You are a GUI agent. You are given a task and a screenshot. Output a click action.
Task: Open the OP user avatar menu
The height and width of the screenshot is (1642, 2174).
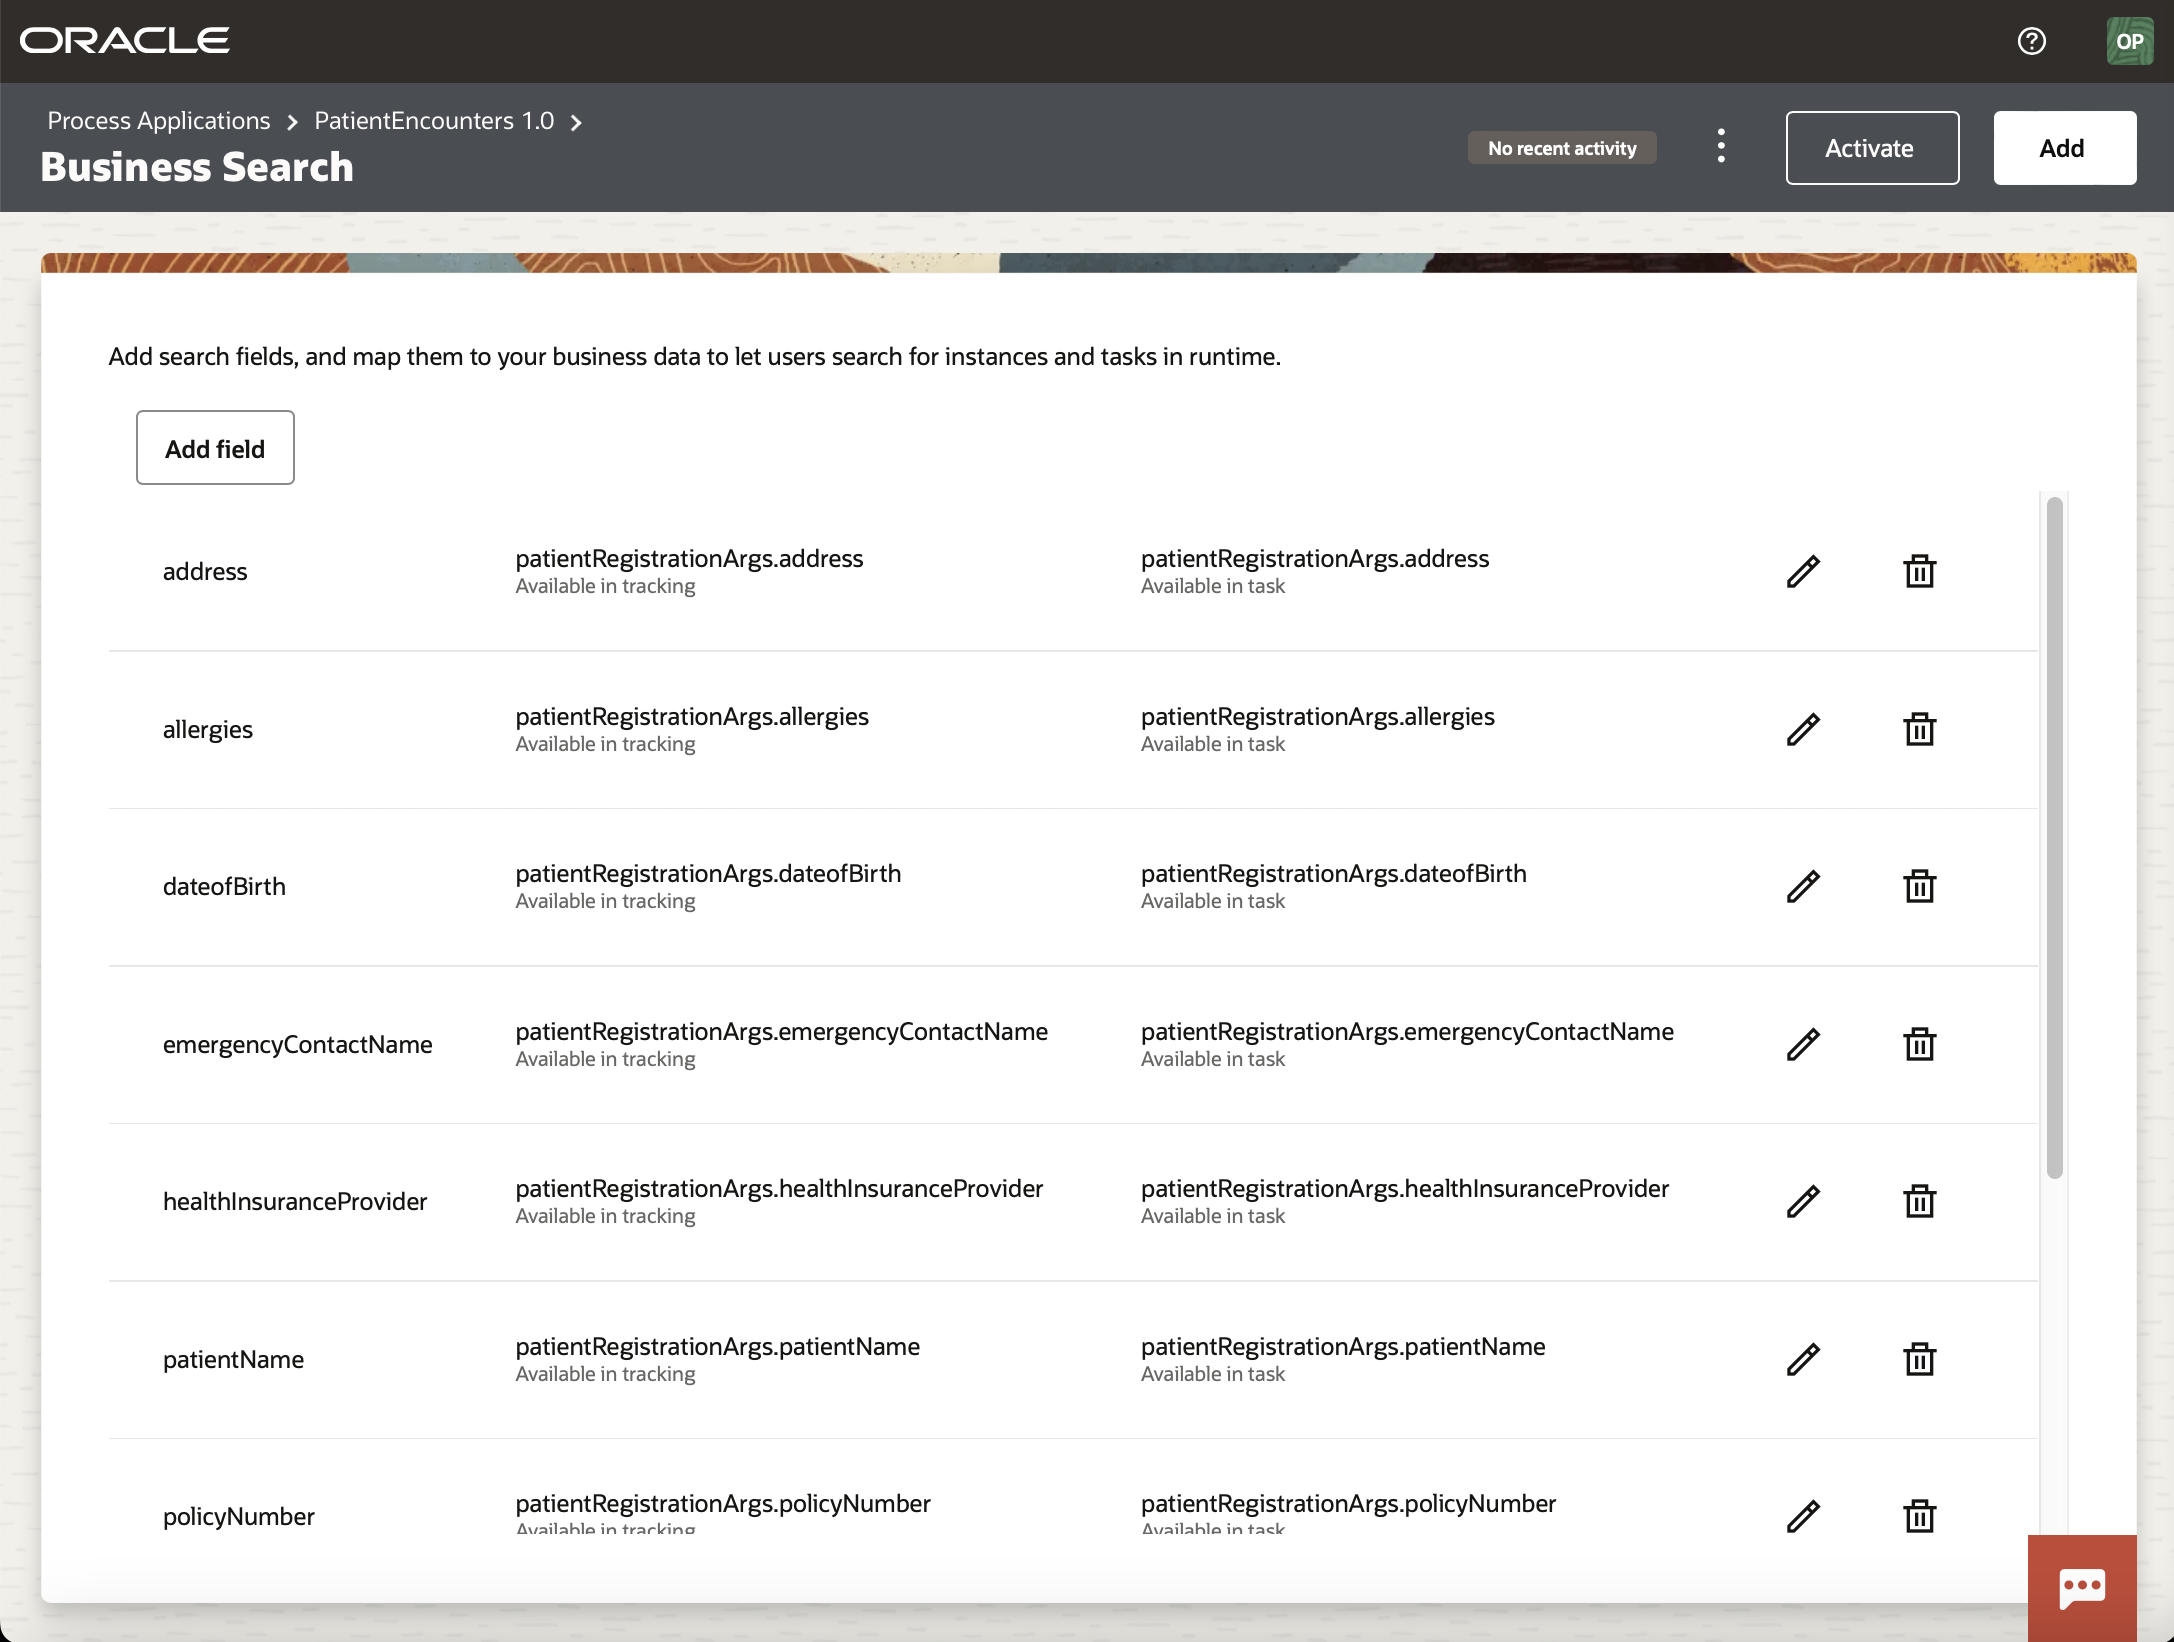coord(2130,41)
